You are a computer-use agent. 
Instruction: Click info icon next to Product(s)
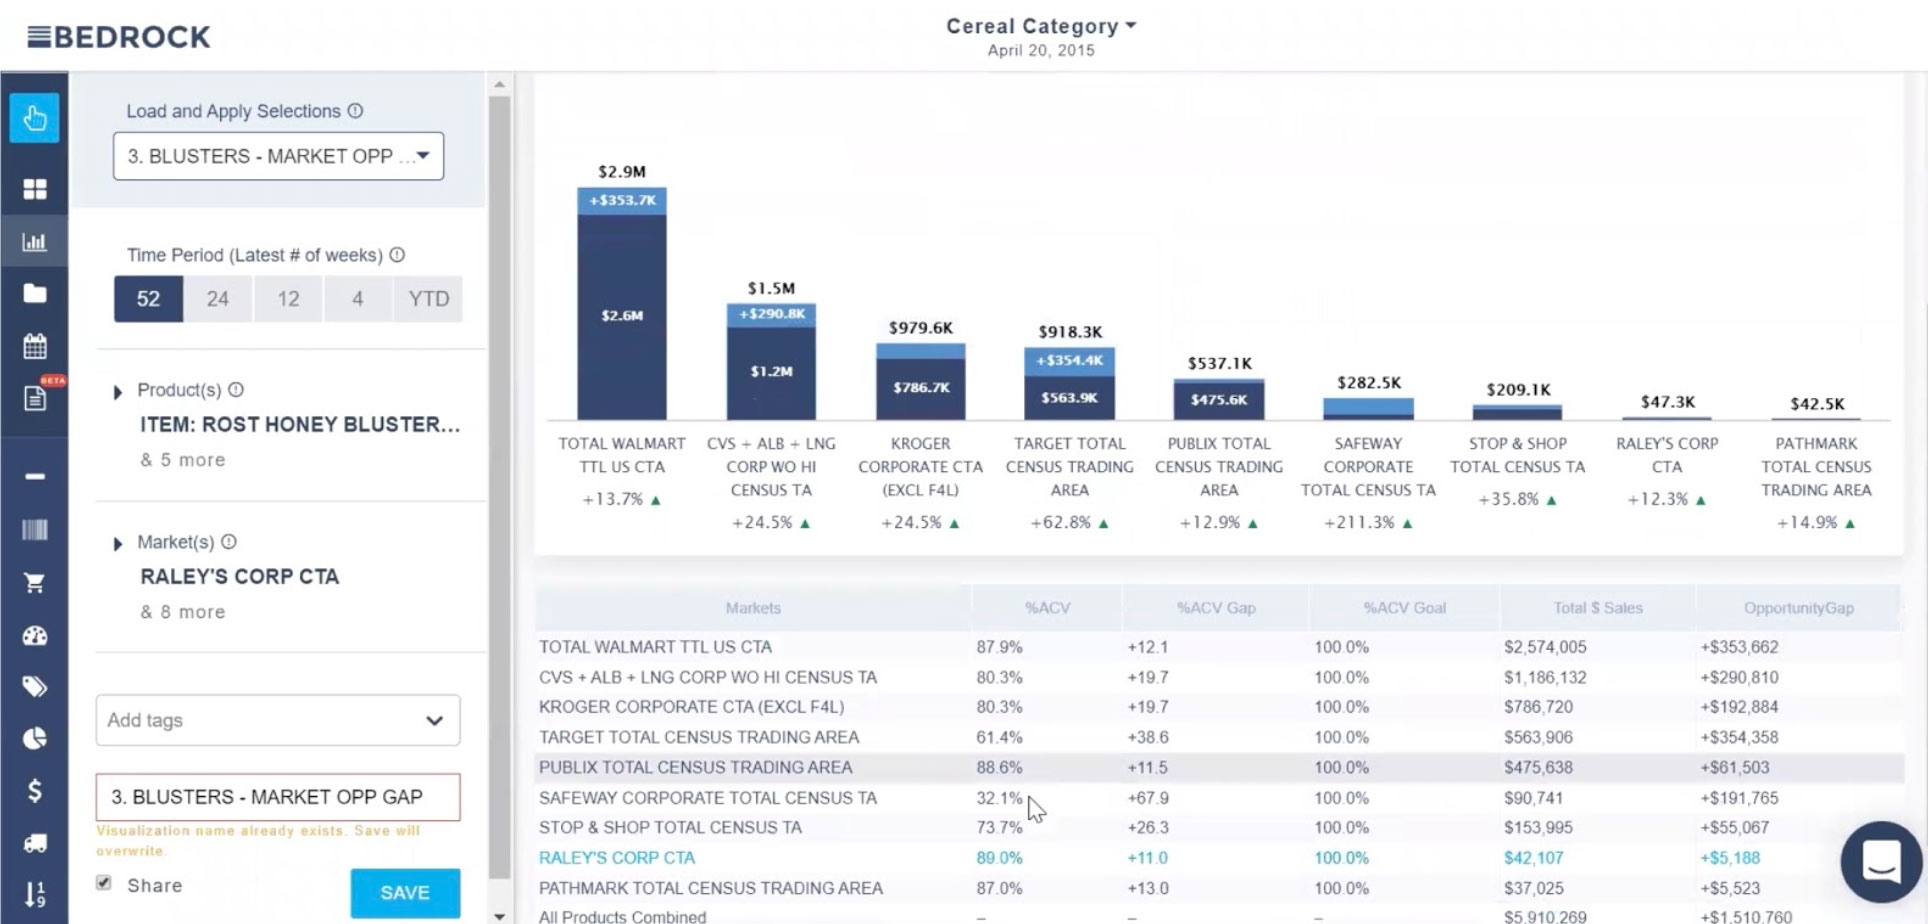(x=236, y=390)
